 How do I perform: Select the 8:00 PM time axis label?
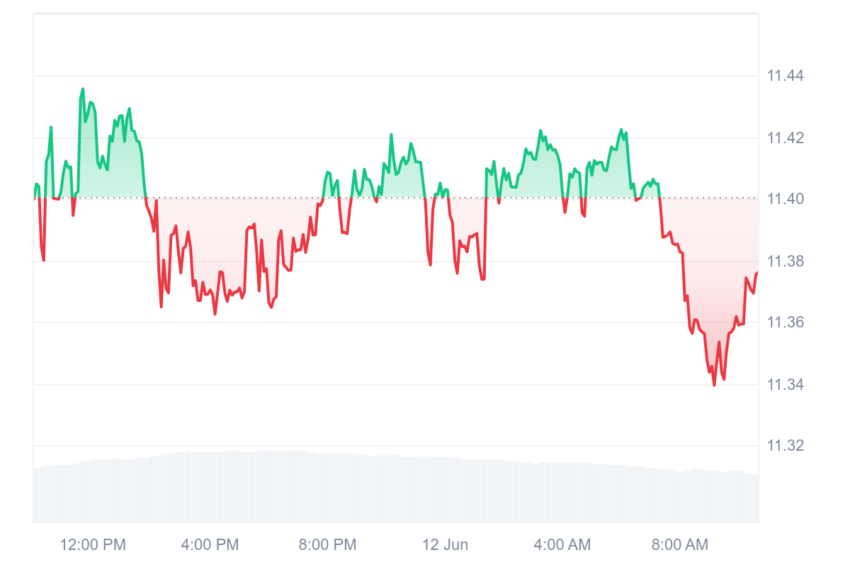(327, 544)
